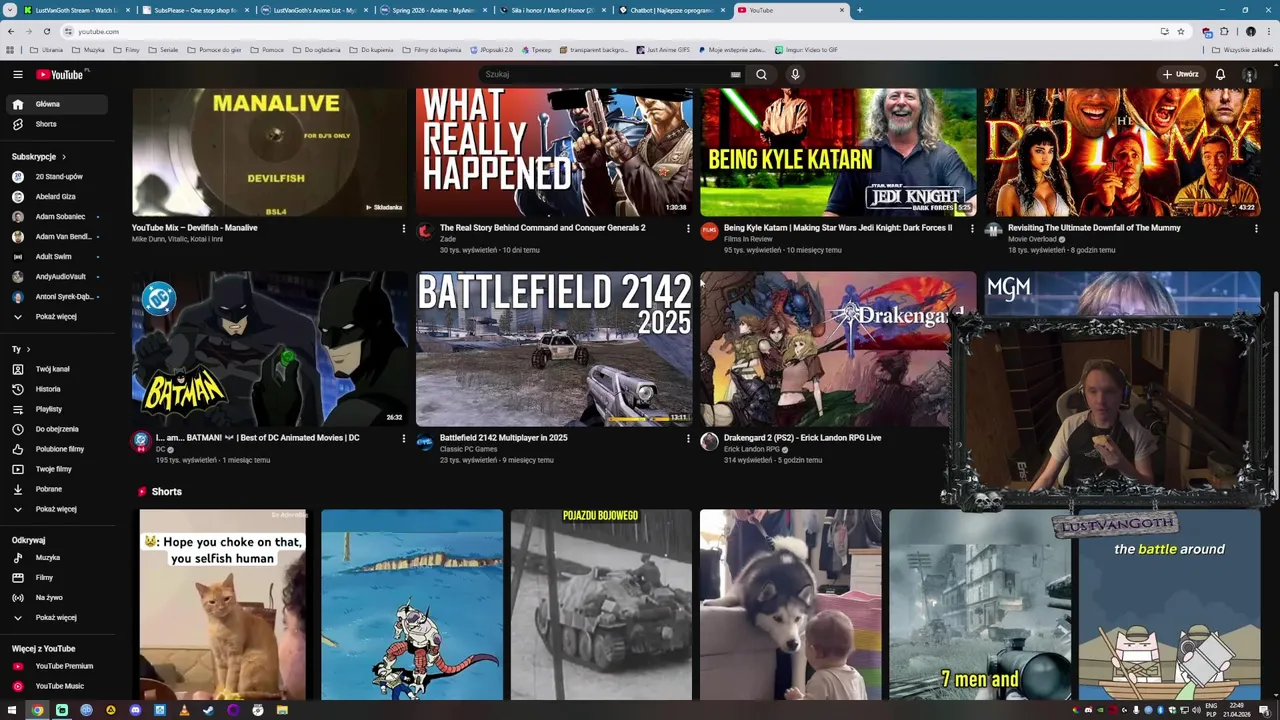Image resolution: width=1280 pixels, height=720 pixels.
Task: Play the Being Kyle Katarn thumbnail
Action: click(x=838, y=152)
